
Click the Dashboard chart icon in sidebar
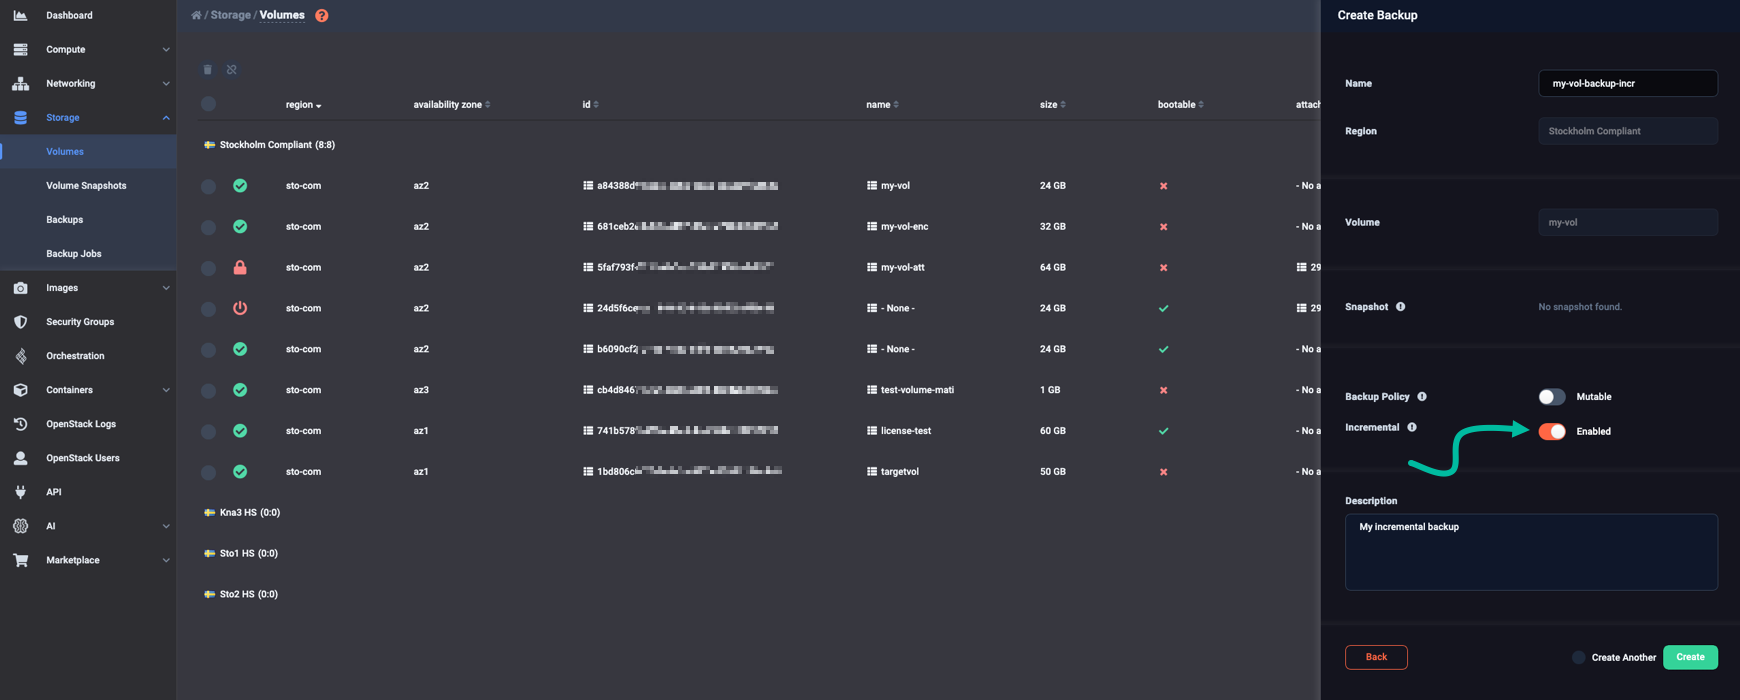click(x=20, y=15)
